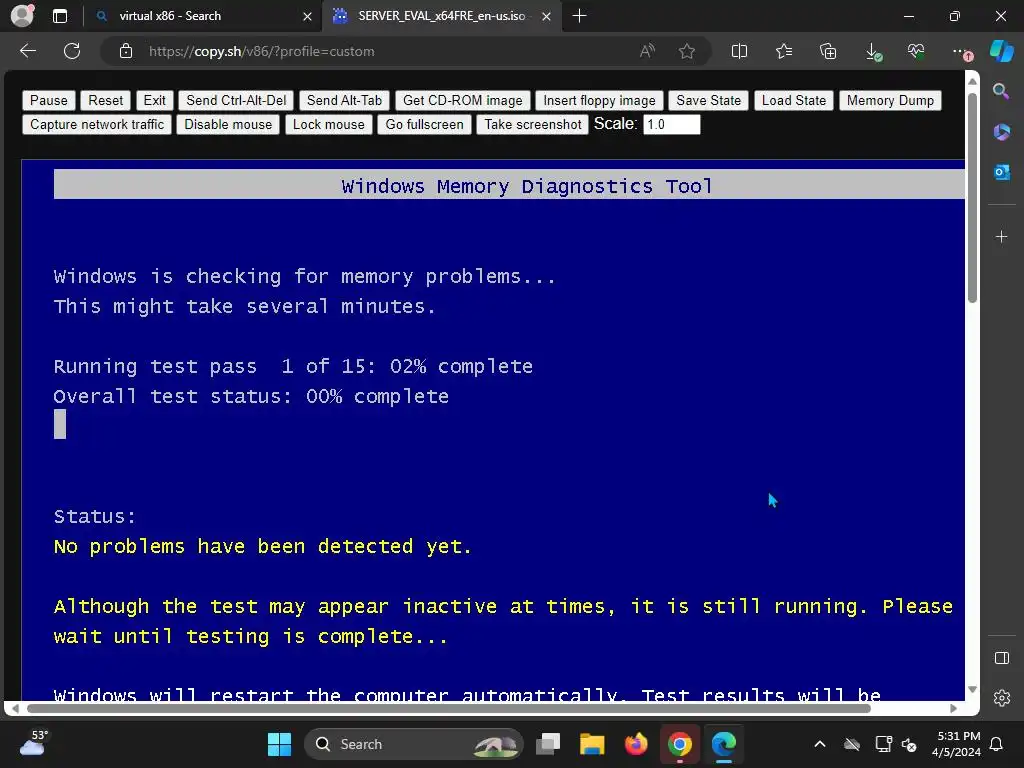Screen dimensions: 1024x768
Task: Launch Chrome from taskbar
Action: click(x=679, y=744)
